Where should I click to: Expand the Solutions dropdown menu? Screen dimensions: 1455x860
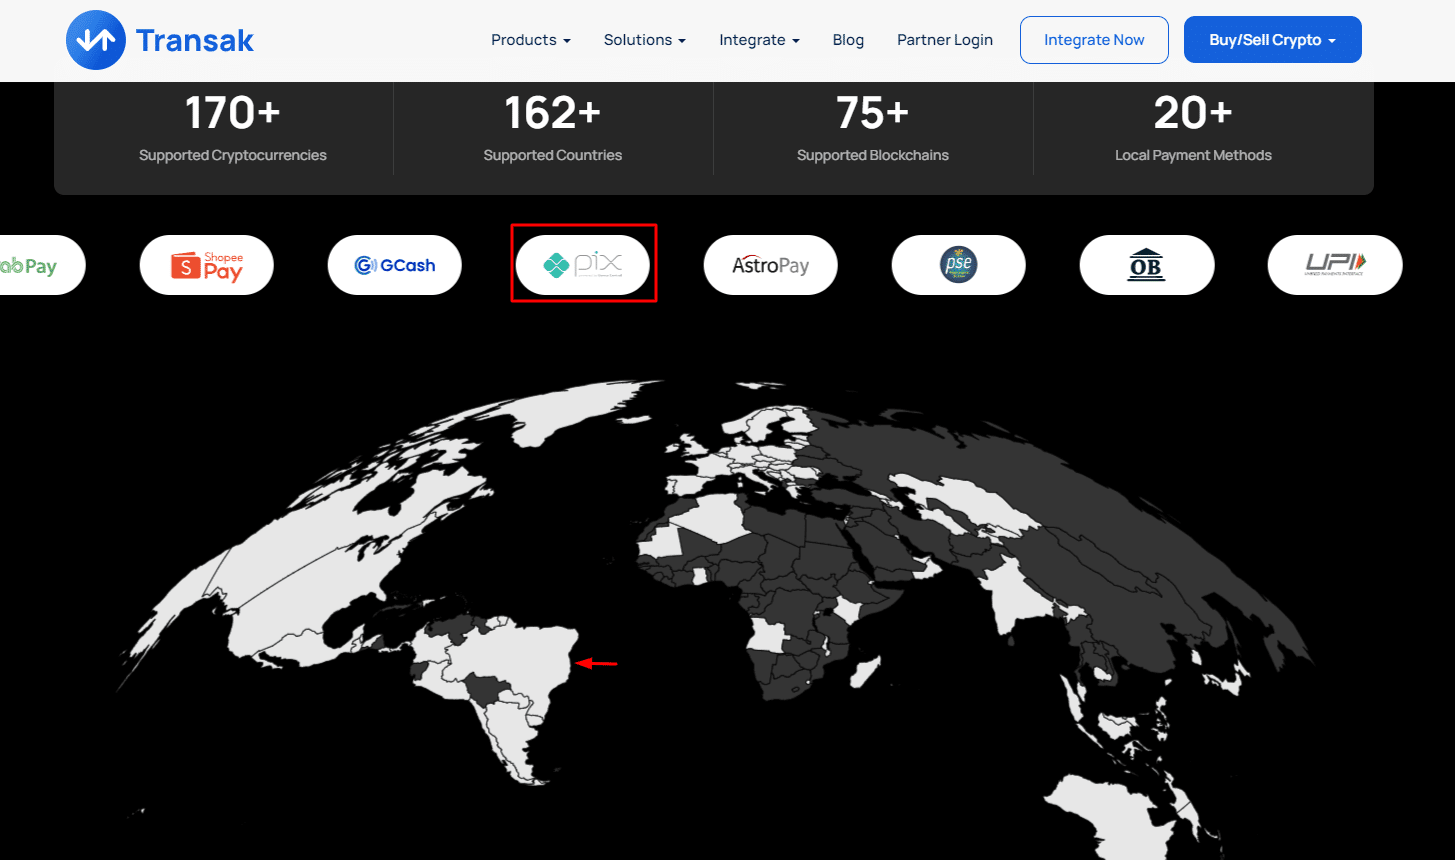click(x=645, y=40)
